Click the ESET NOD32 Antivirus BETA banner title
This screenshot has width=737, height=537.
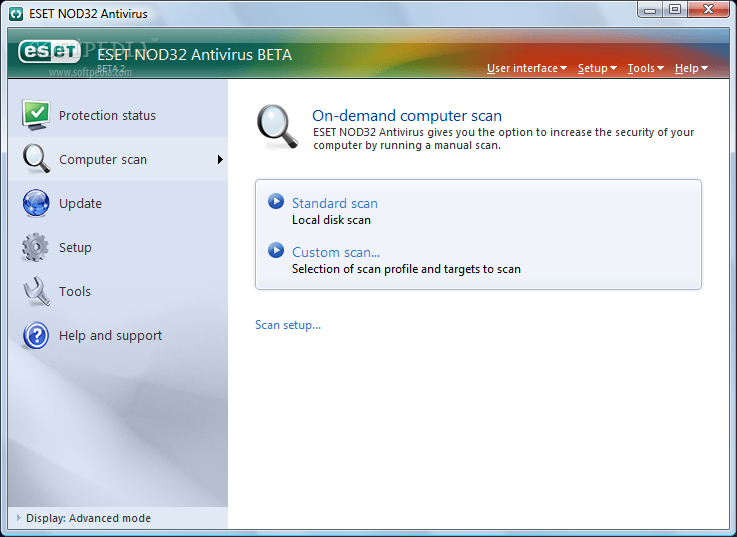click(195, 55)
